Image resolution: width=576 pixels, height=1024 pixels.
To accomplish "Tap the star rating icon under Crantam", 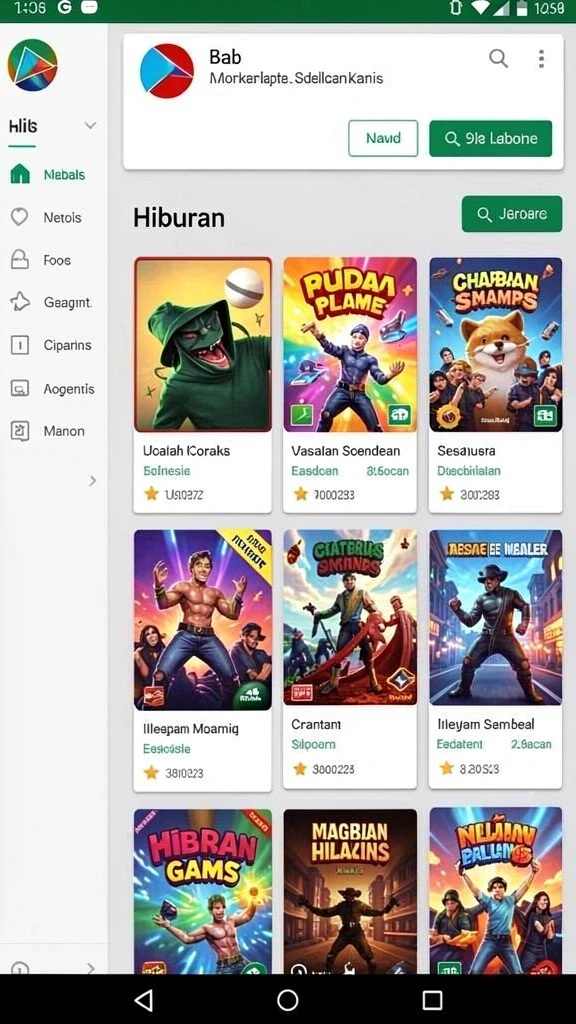I will pyautogui.click(x=300, y=769).
